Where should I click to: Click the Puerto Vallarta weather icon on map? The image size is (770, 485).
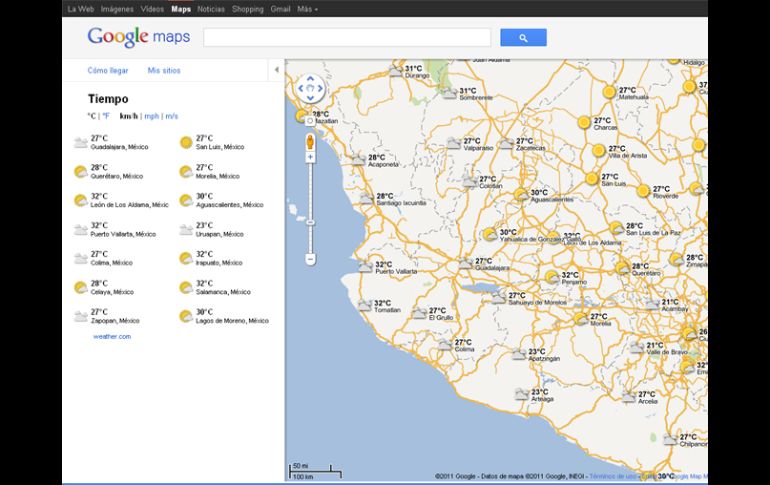click(364, 266)
